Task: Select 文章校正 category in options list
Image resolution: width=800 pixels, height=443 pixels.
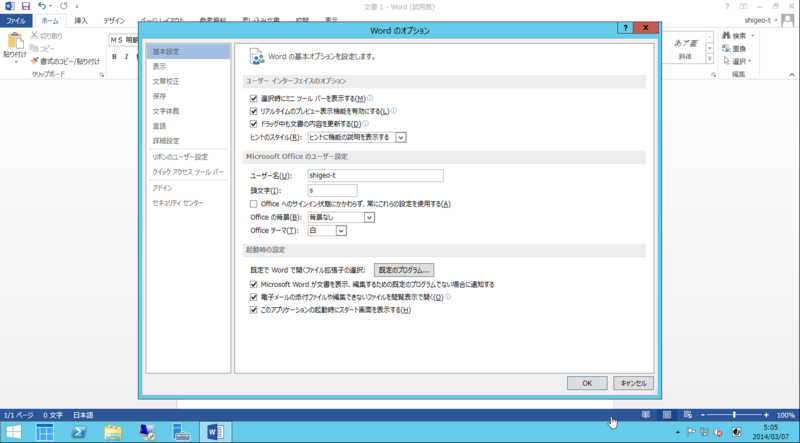Action: pyautogui.click(x=188, y=81)
